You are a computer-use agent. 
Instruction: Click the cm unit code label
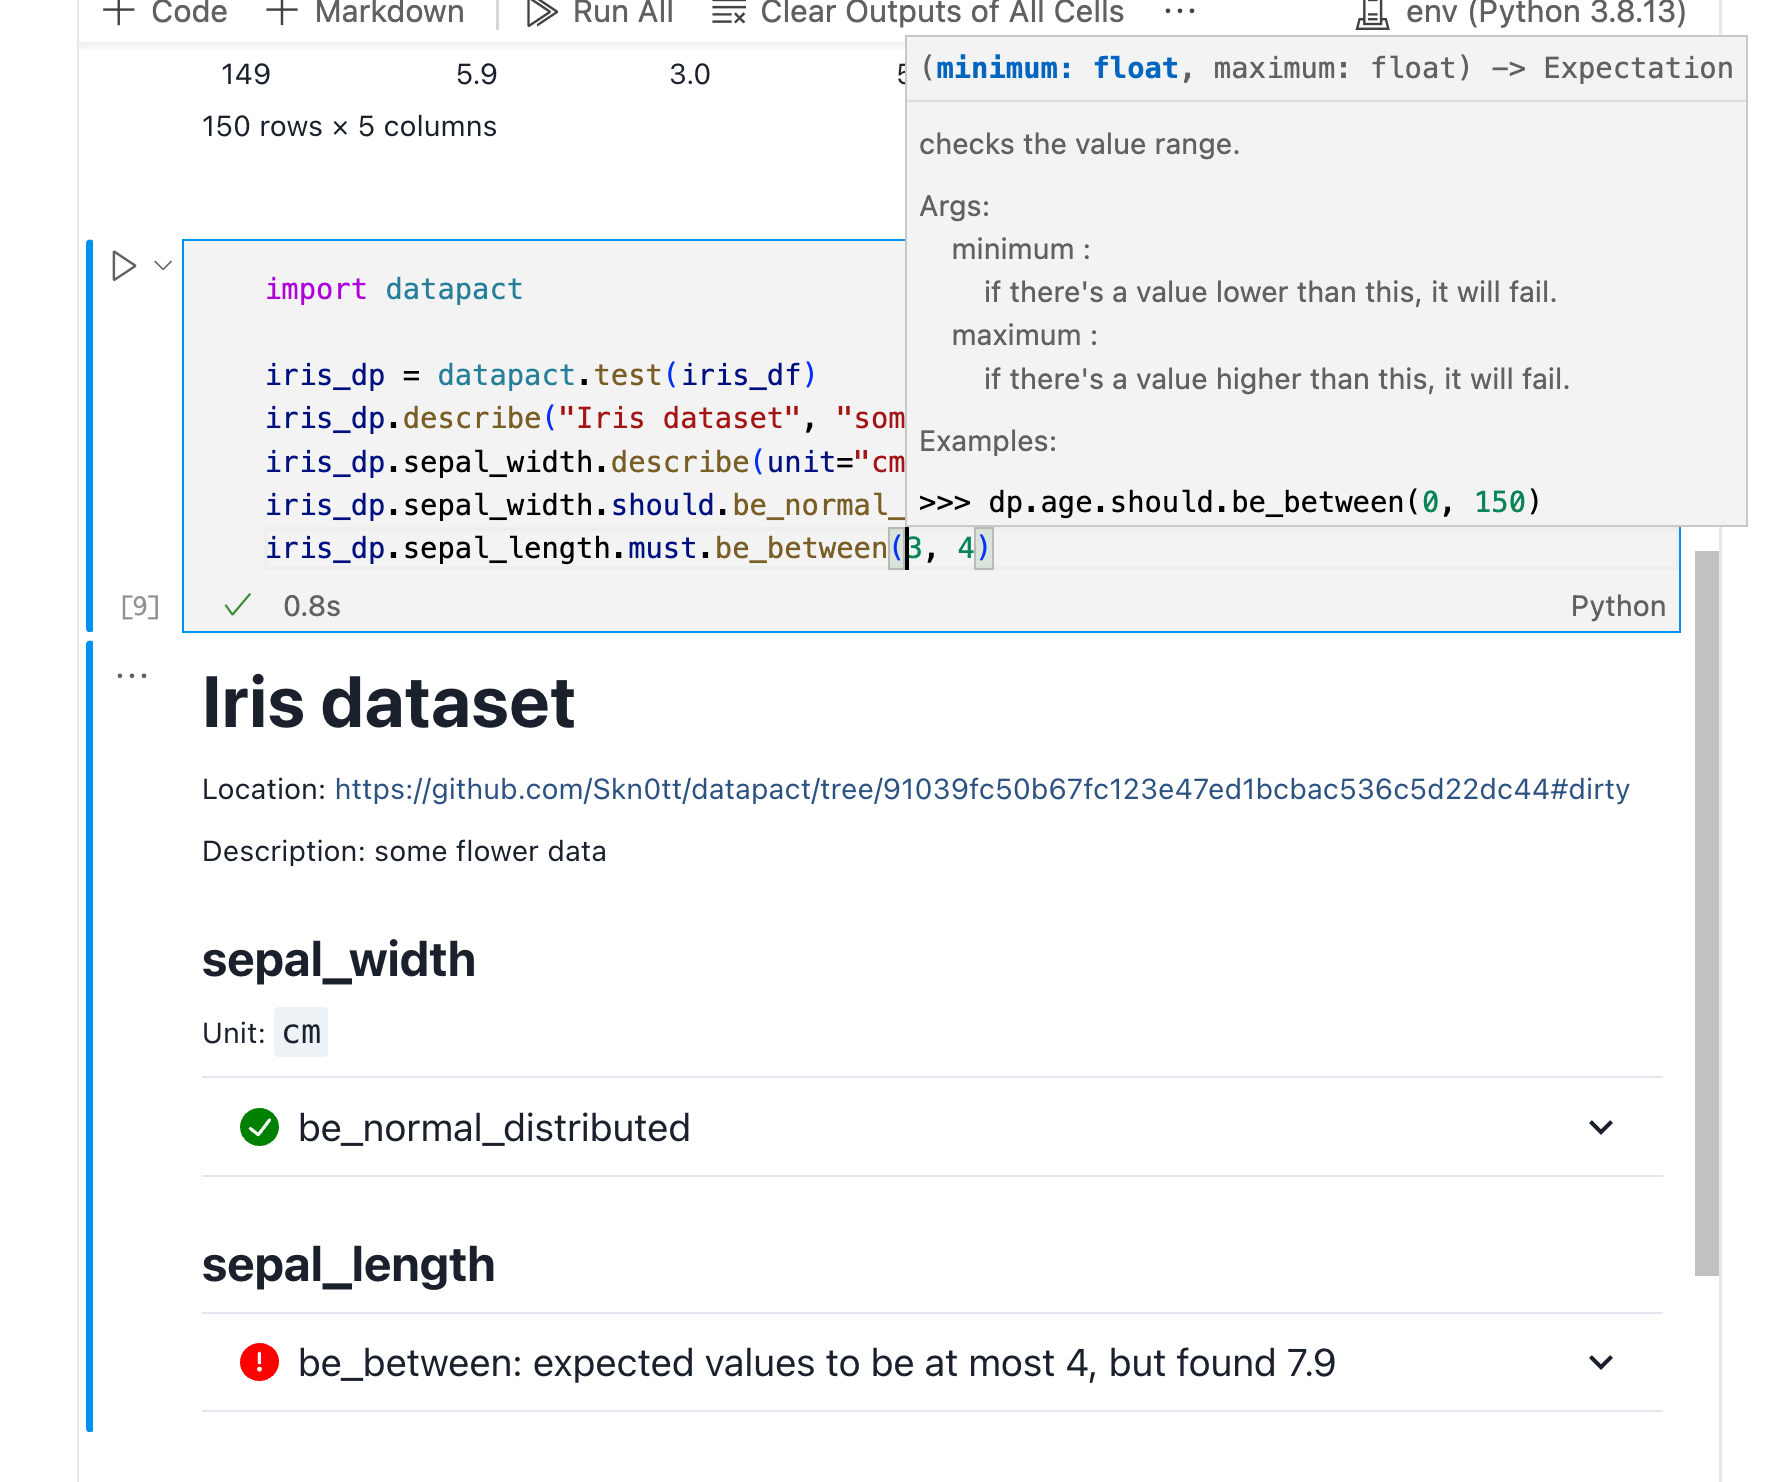click(301, 1032)
